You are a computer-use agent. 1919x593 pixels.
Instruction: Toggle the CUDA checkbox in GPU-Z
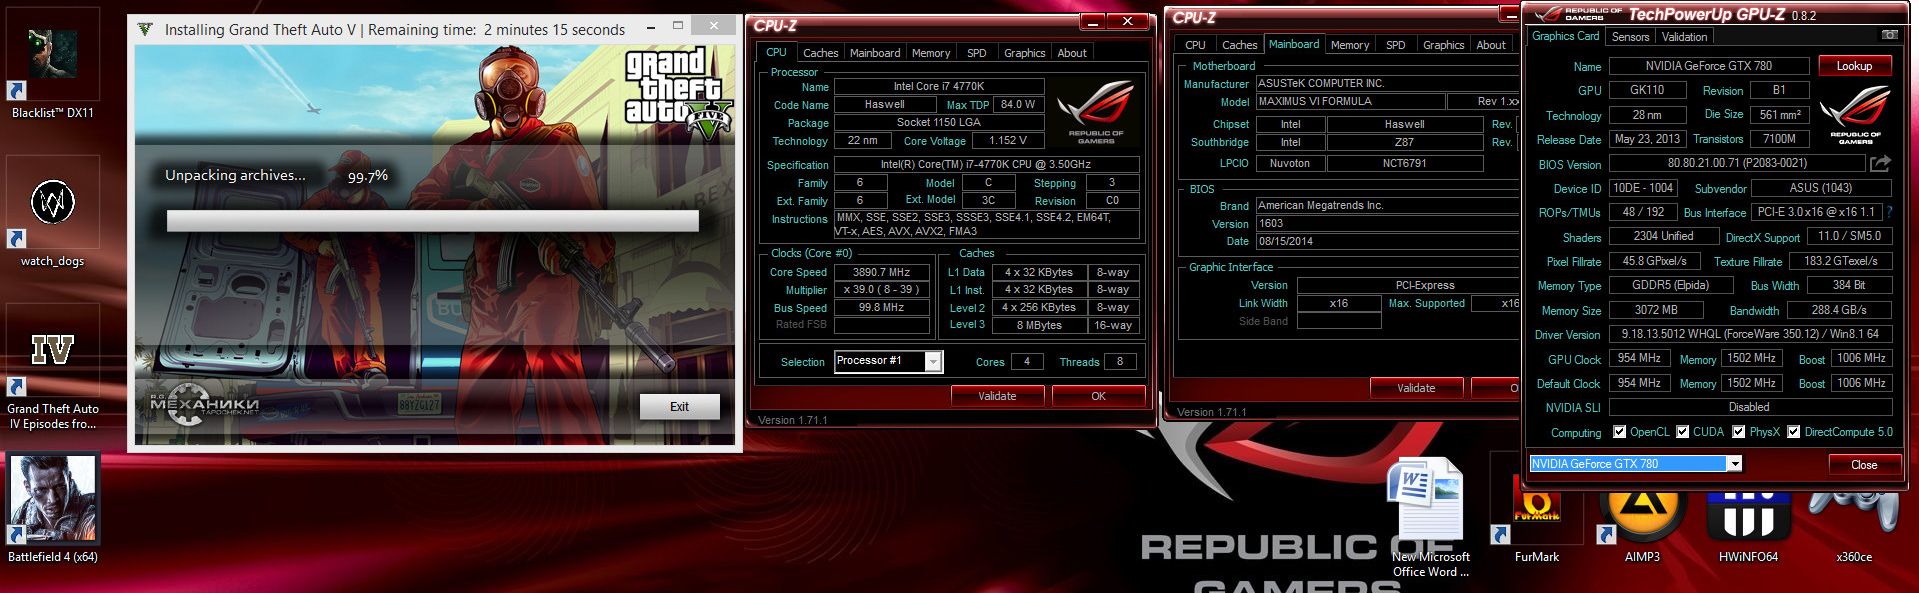1683,432
